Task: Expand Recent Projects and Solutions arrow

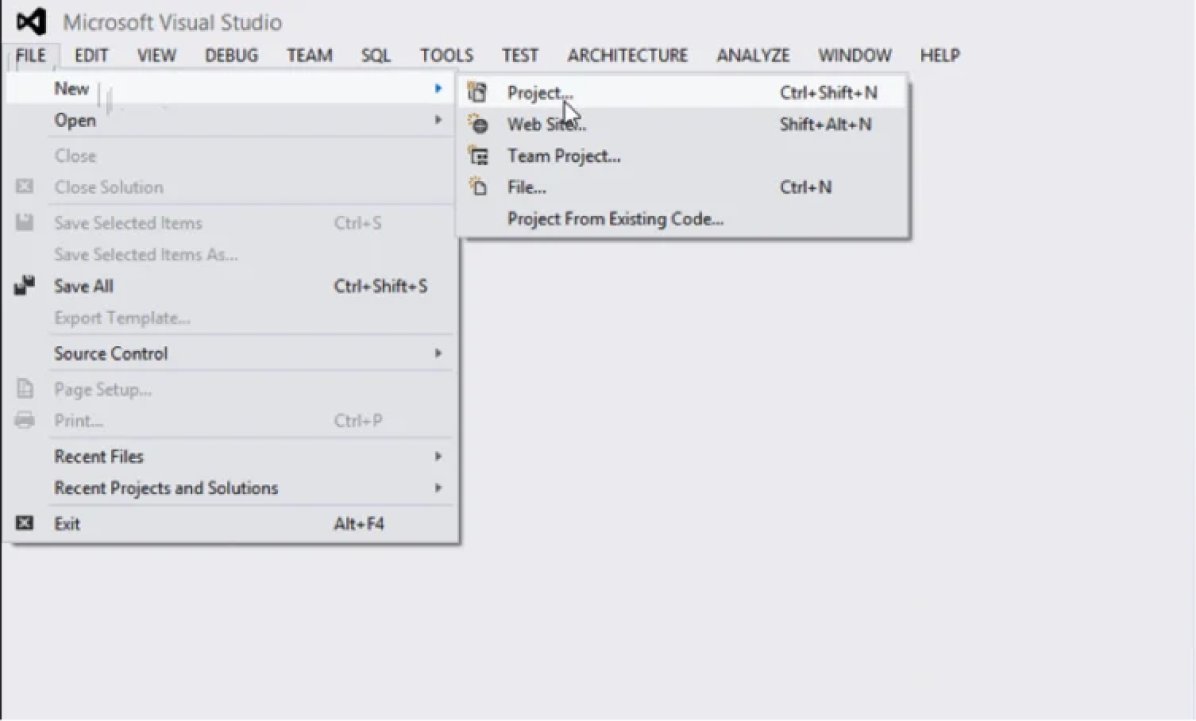Action: point(438,488)
